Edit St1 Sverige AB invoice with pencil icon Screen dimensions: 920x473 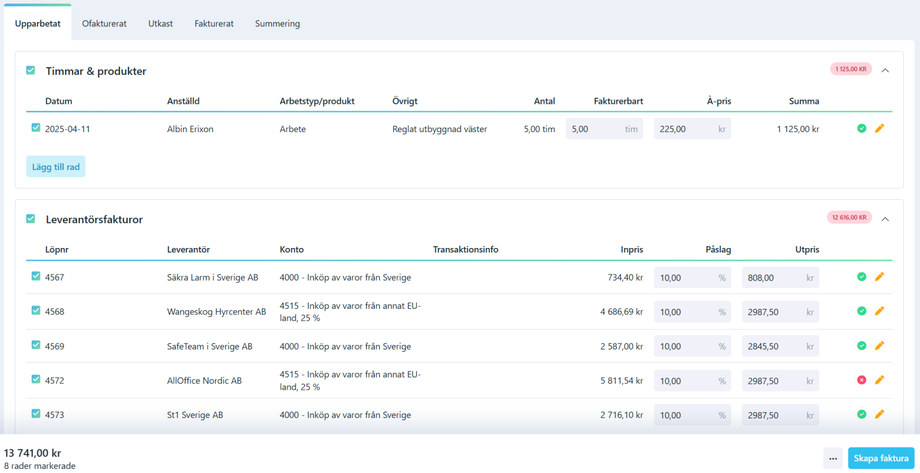tap(880, 414)
